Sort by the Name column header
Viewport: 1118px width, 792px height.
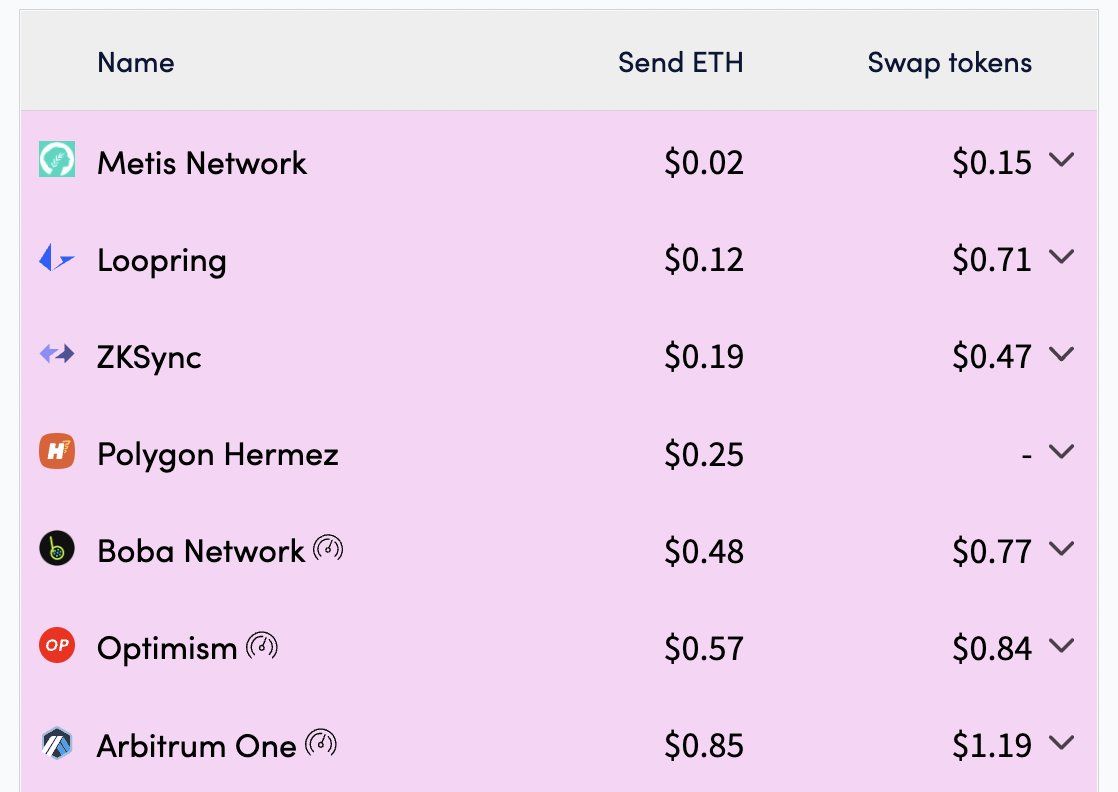pyautogui.click(x=135, y=63)
